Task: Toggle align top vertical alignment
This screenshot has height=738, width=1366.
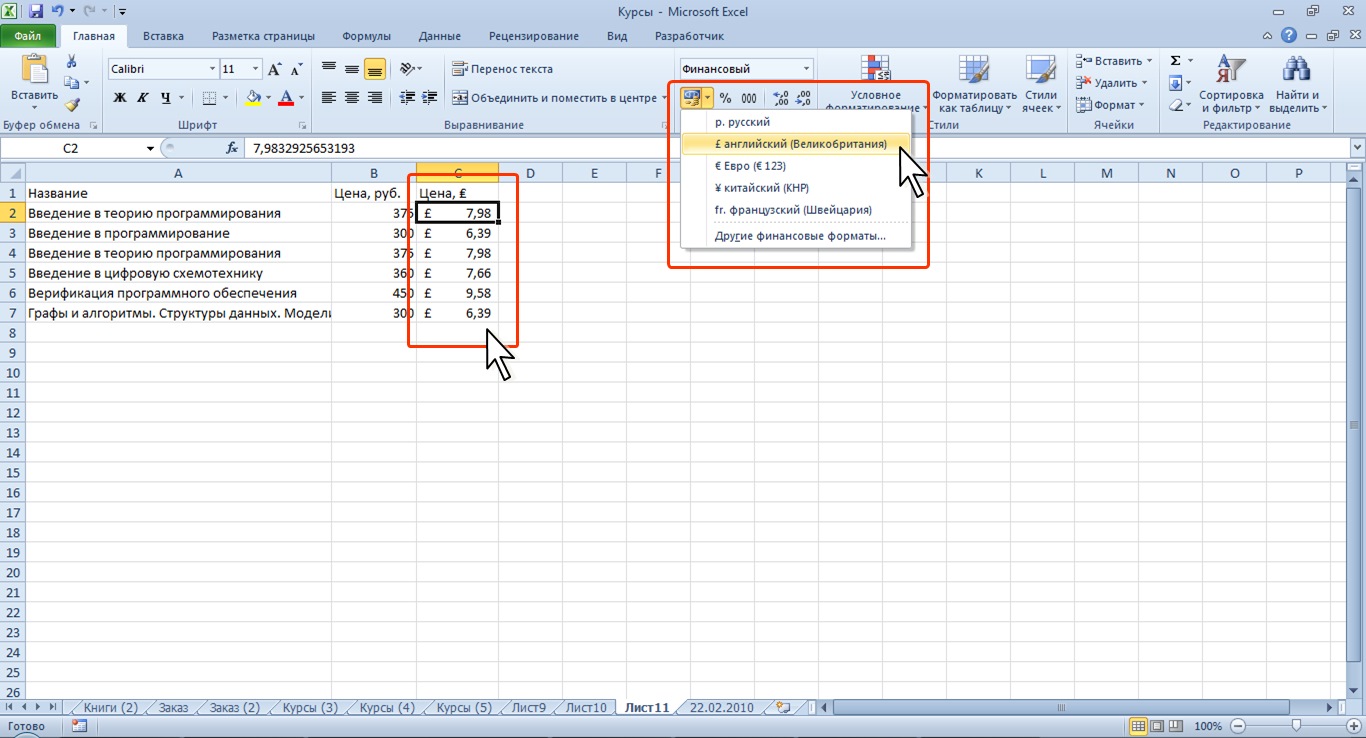Action: (329, 69)
